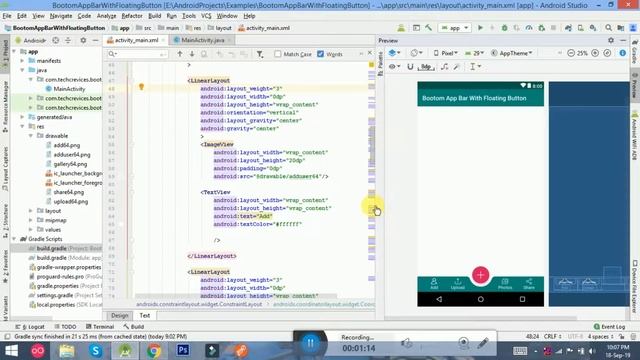Select MainActivity in project tree
Viewport: 640px width, 360px height.
pyautogui.click(x=65, y=89)
